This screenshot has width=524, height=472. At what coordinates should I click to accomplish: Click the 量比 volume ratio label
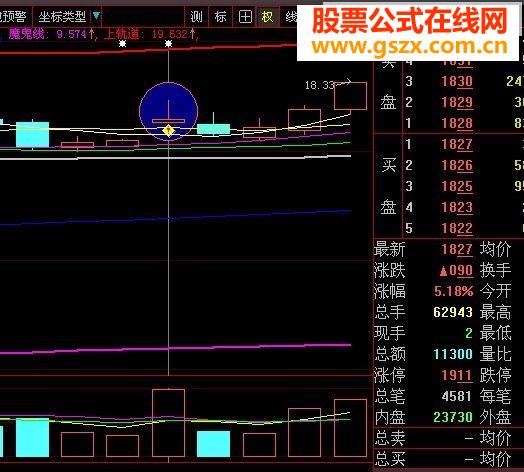coord(495,354)
